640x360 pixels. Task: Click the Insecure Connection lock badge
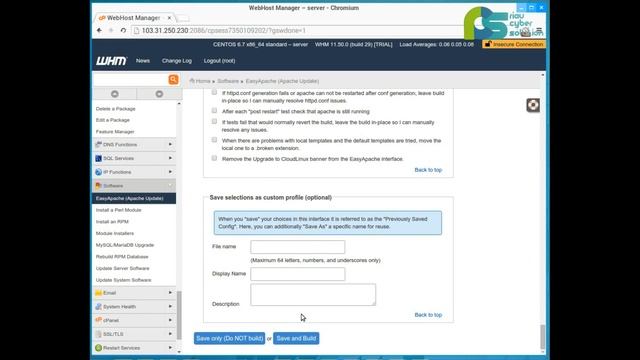(x=513, y=44)
